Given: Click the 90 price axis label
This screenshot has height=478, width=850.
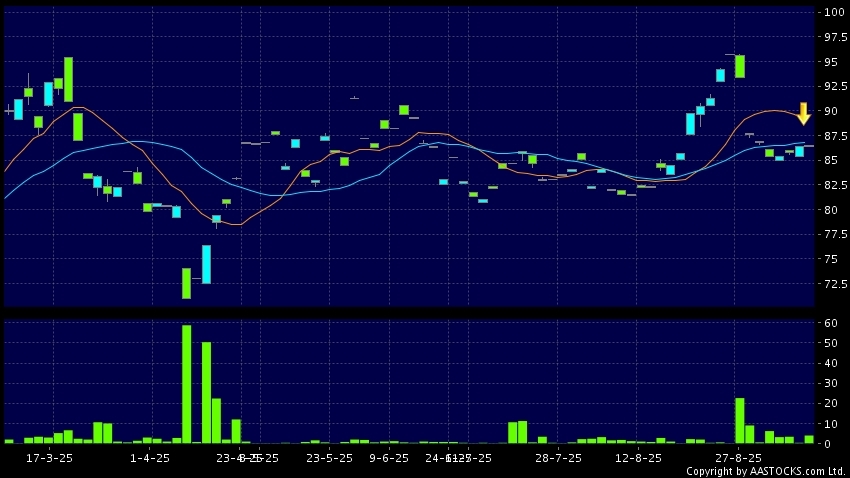Looking at the screenshot, I should tap(830, 111).
